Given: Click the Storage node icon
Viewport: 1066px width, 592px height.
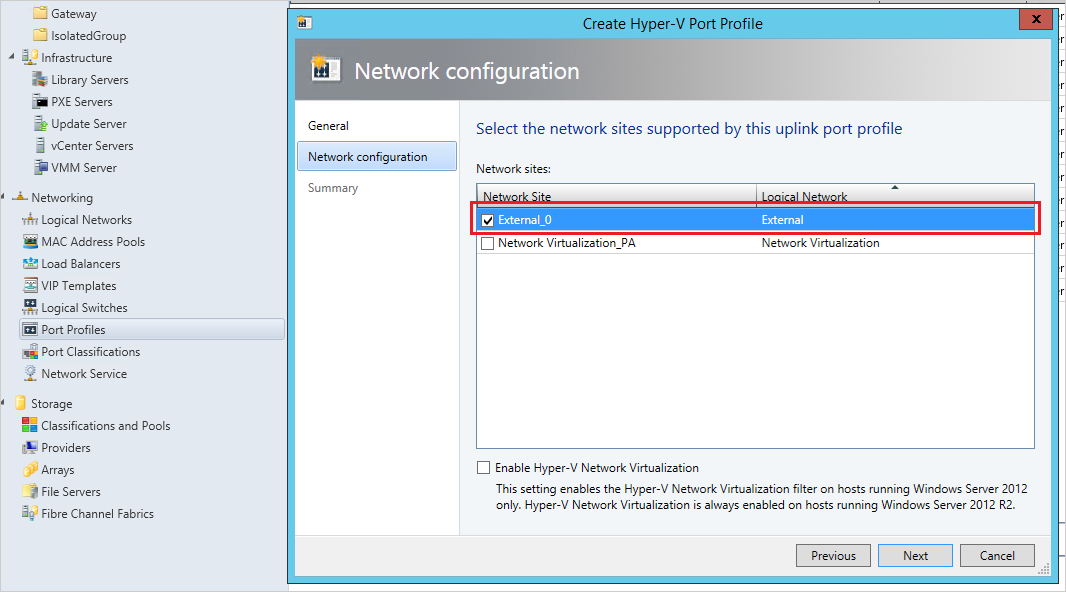Looking at the screenshot, I should point(20,403).
